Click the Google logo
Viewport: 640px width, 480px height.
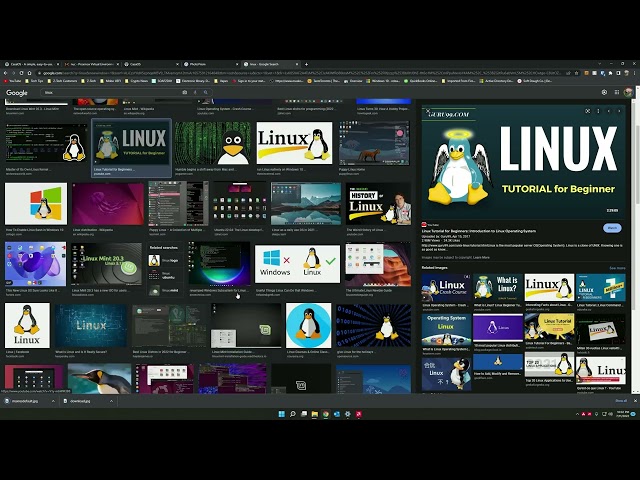[x=17, y=93]
